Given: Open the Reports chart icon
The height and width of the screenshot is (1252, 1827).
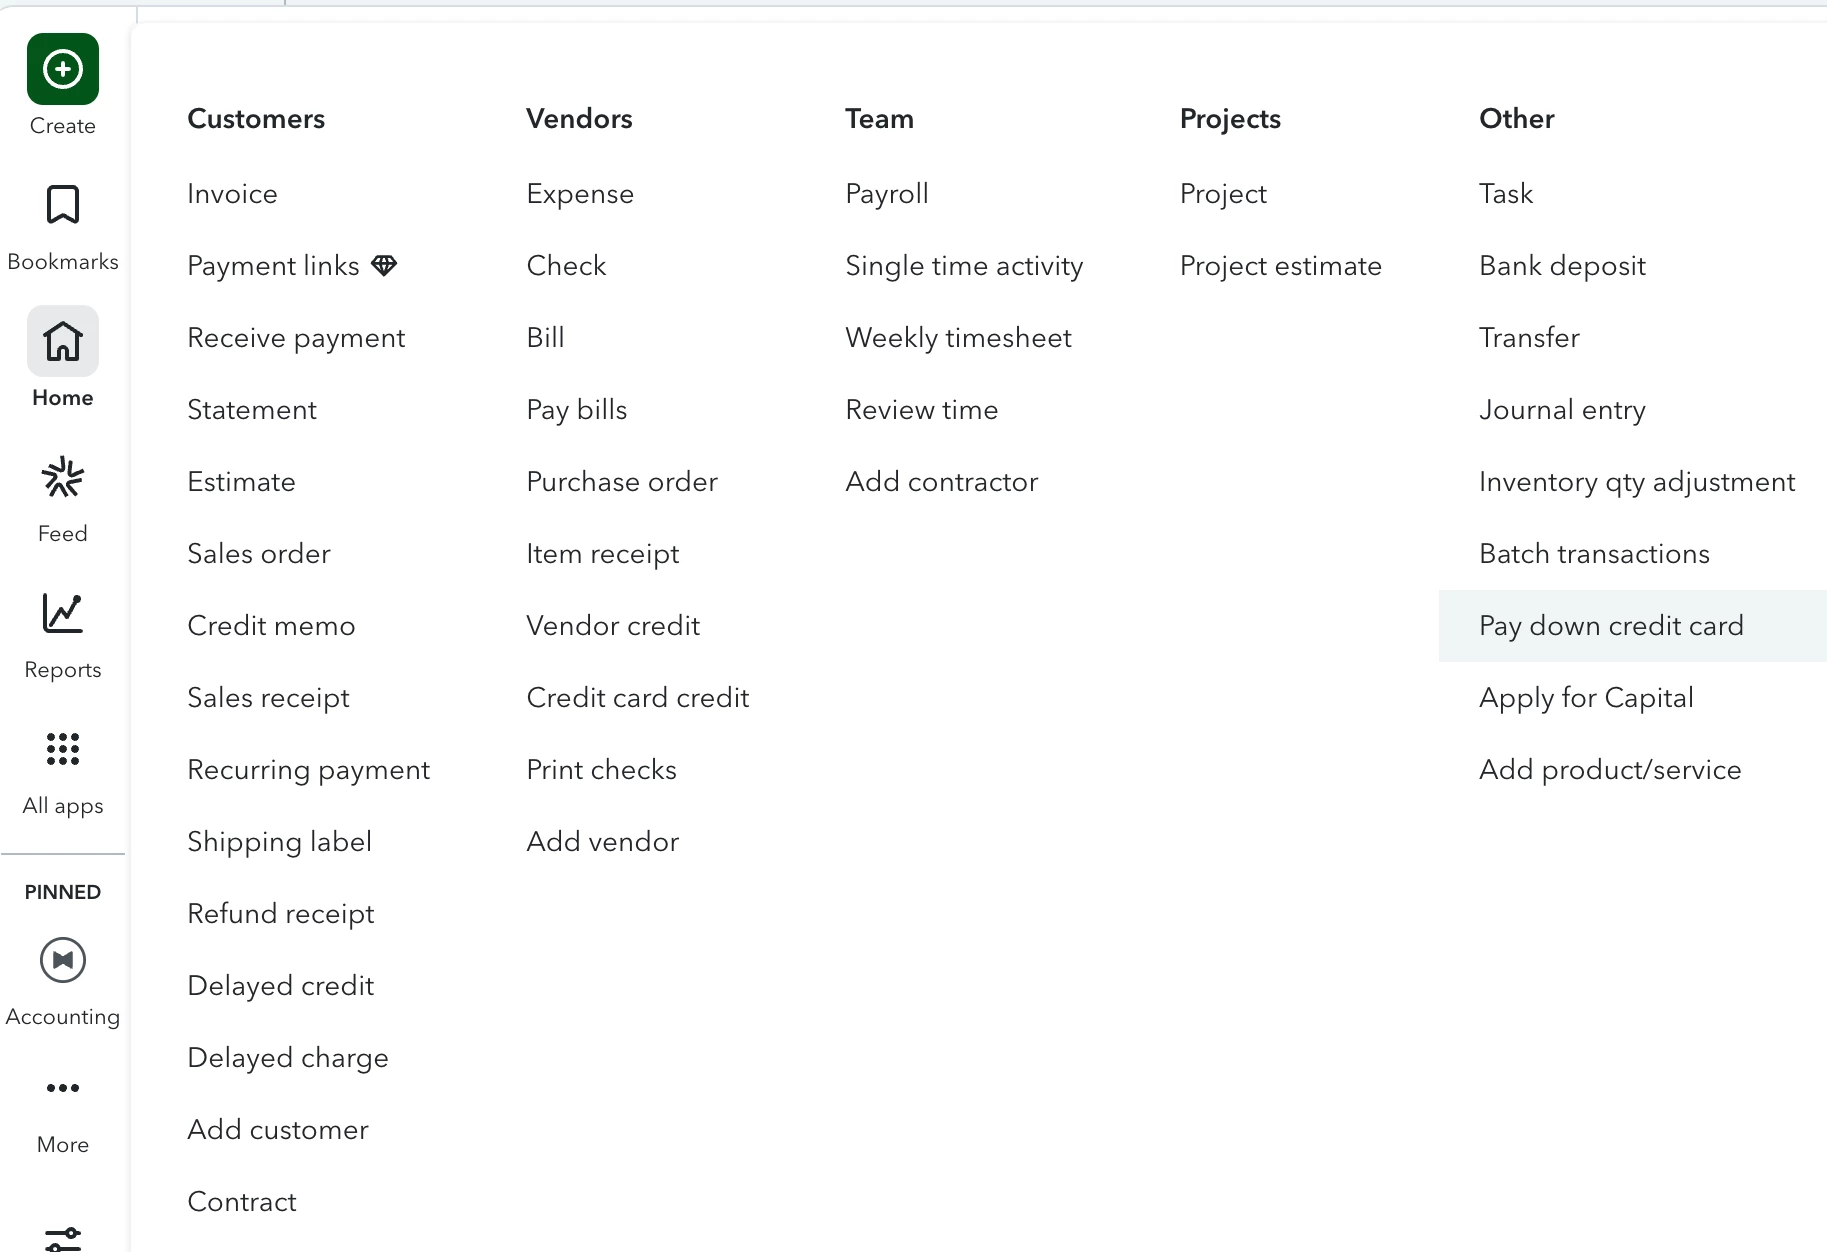Looking at the screenshot, I should pos(63,613).
